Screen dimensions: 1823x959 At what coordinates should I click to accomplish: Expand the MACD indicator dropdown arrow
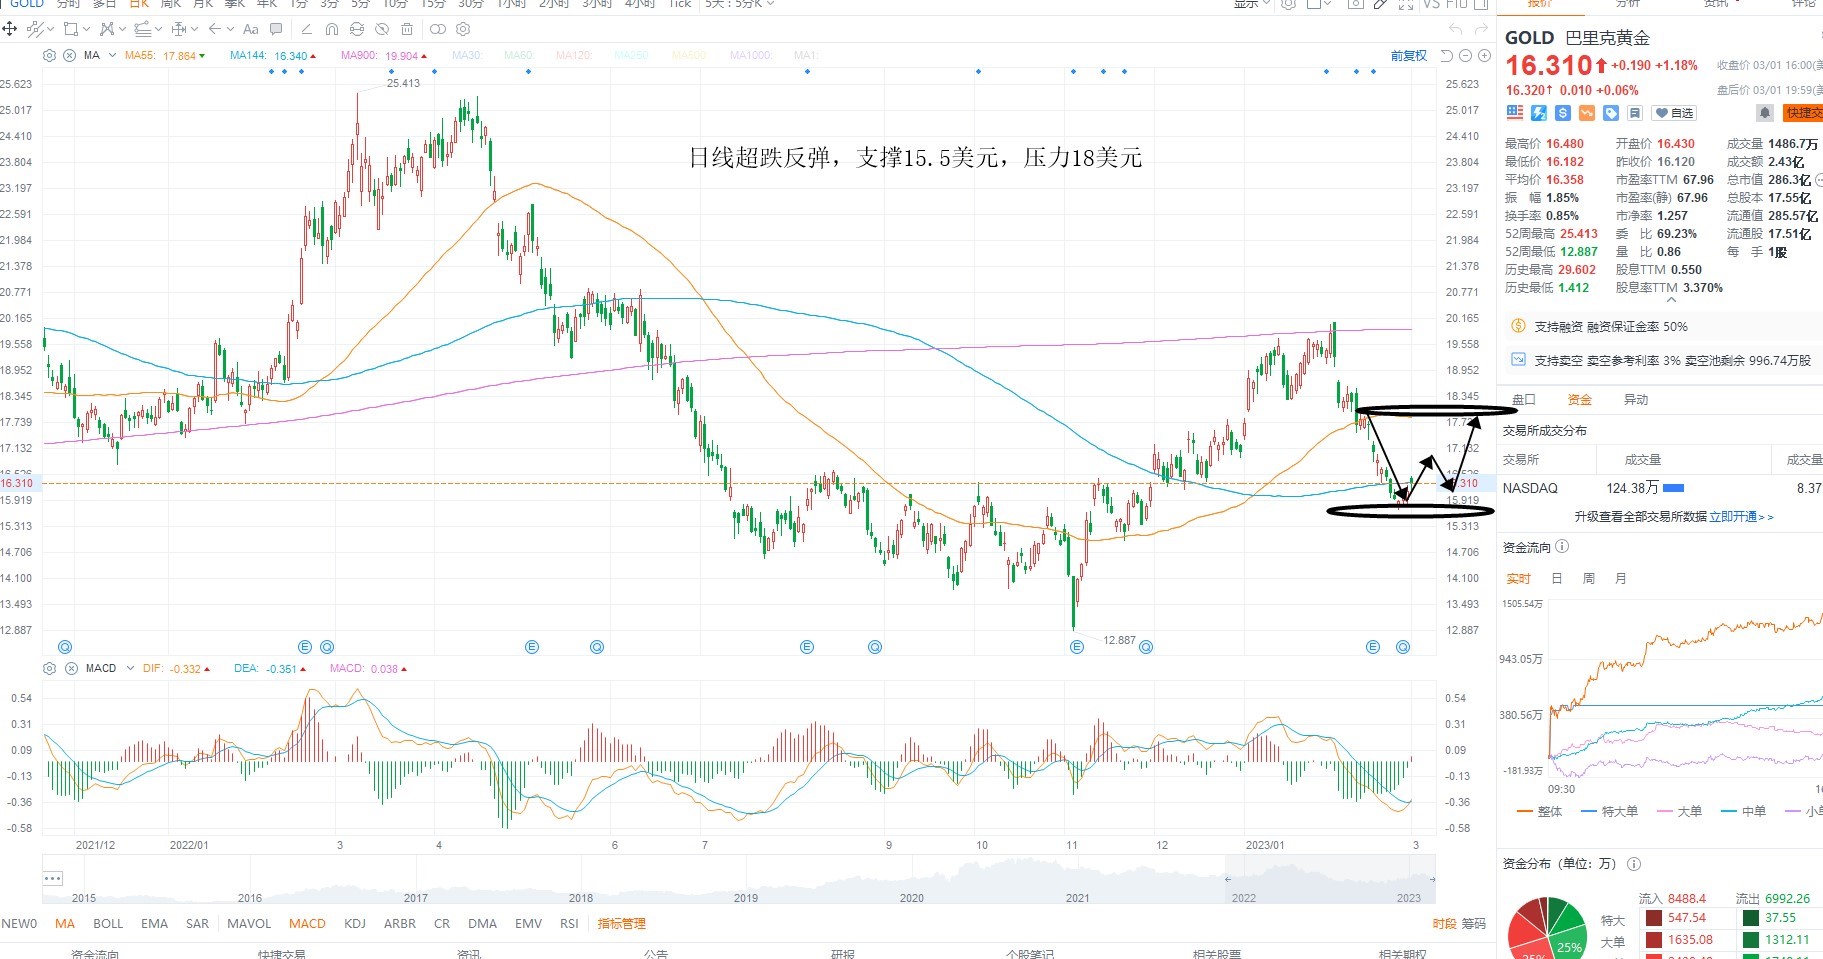(130, 668)
